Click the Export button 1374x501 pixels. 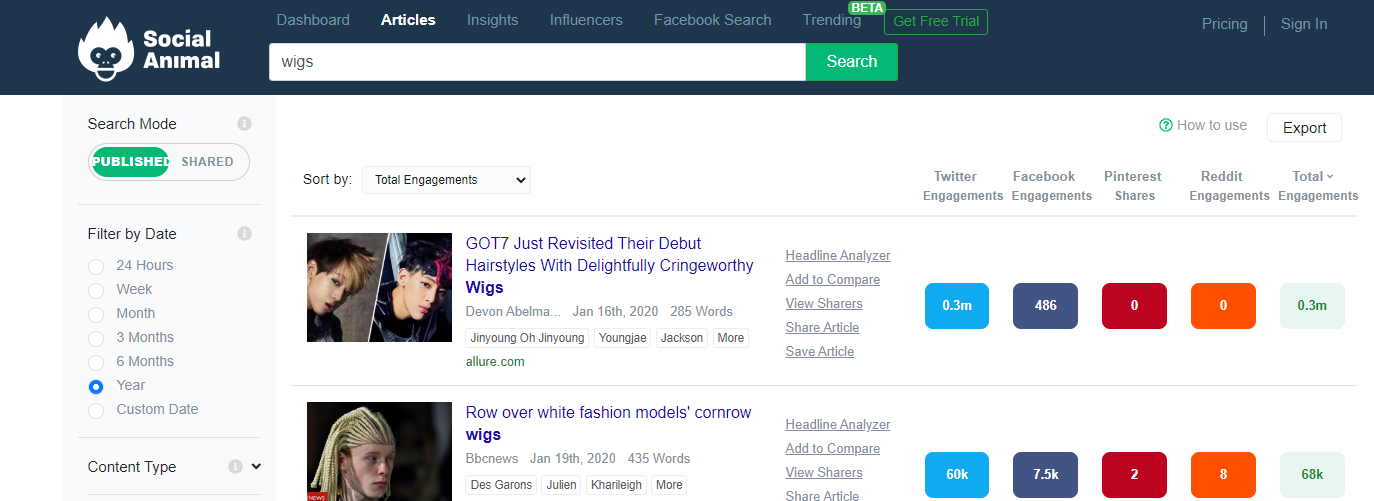click(1304, 128)
